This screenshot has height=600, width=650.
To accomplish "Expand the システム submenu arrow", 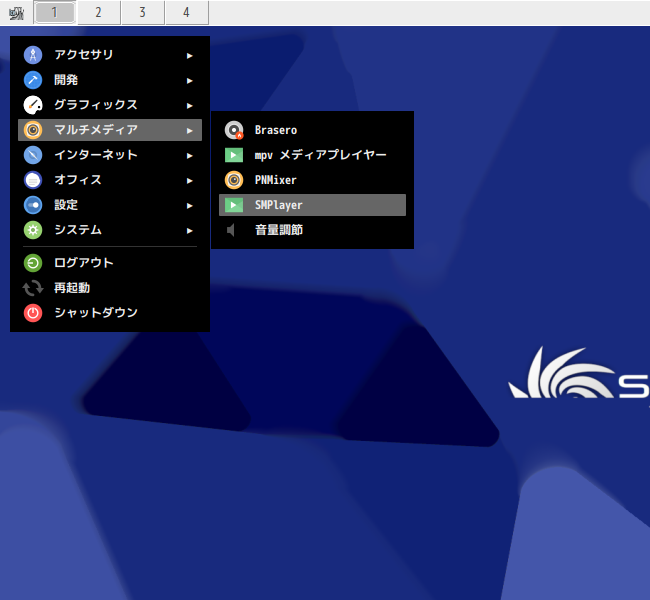I will [189, 231].
